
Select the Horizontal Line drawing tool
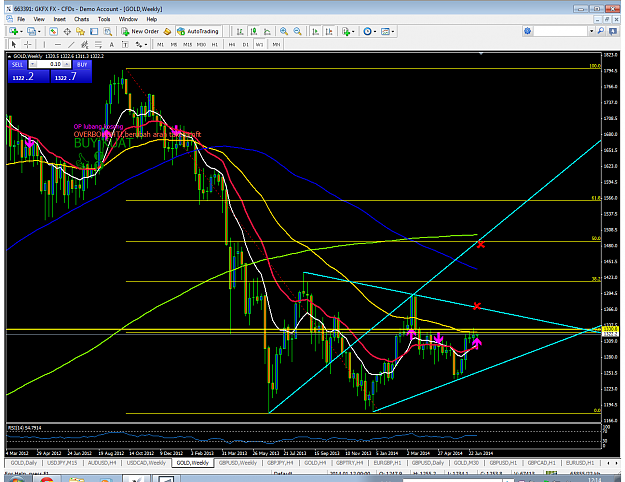tap(58, 44)
